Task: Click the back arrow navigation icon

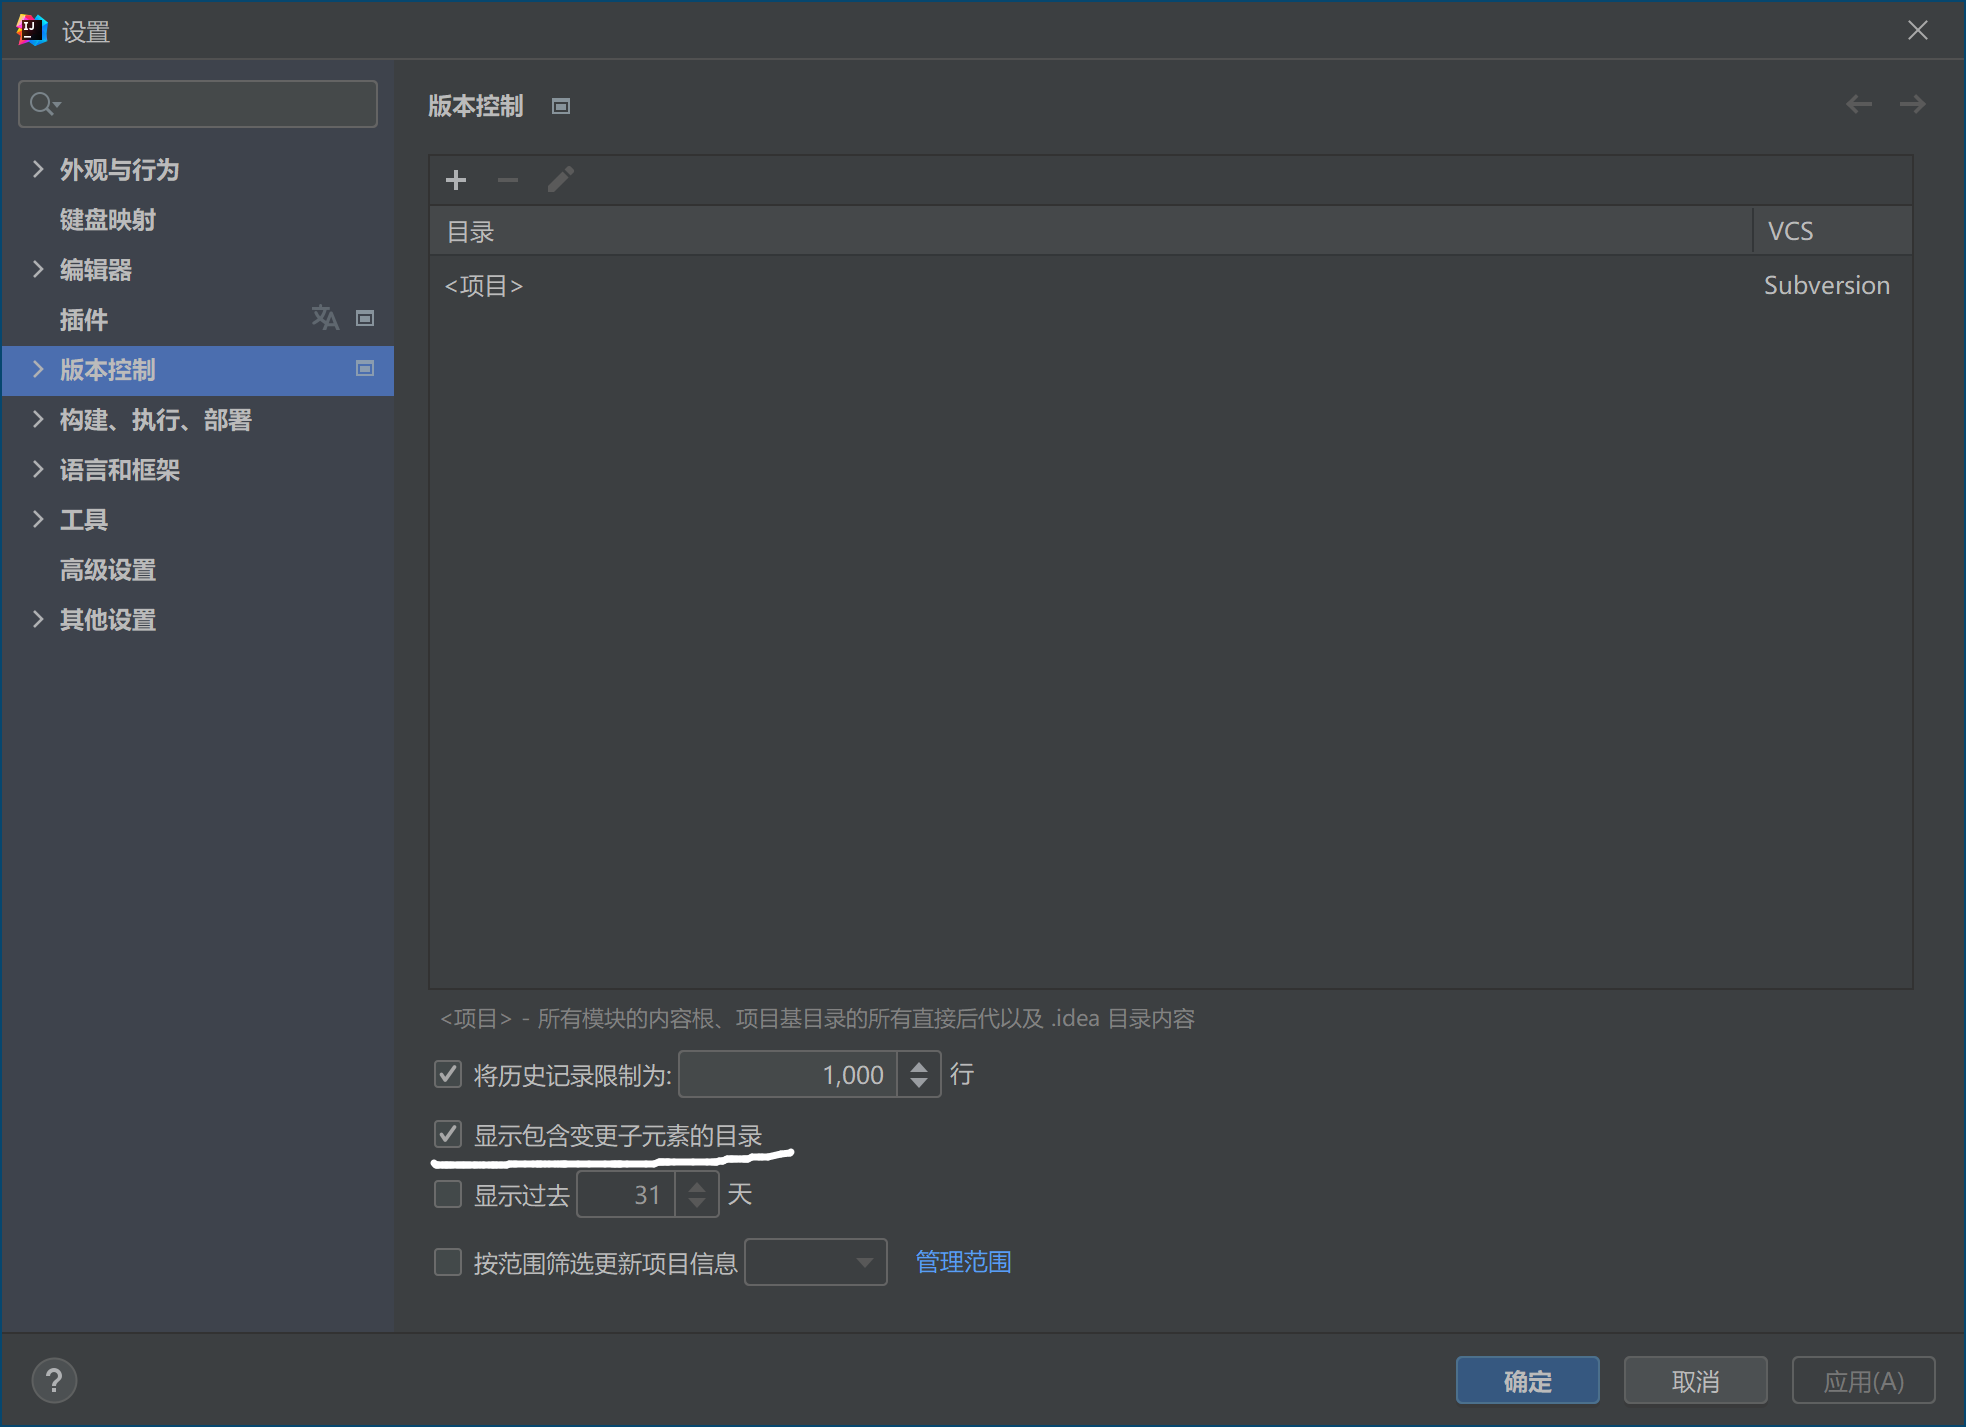Action: click(1858, 104)
